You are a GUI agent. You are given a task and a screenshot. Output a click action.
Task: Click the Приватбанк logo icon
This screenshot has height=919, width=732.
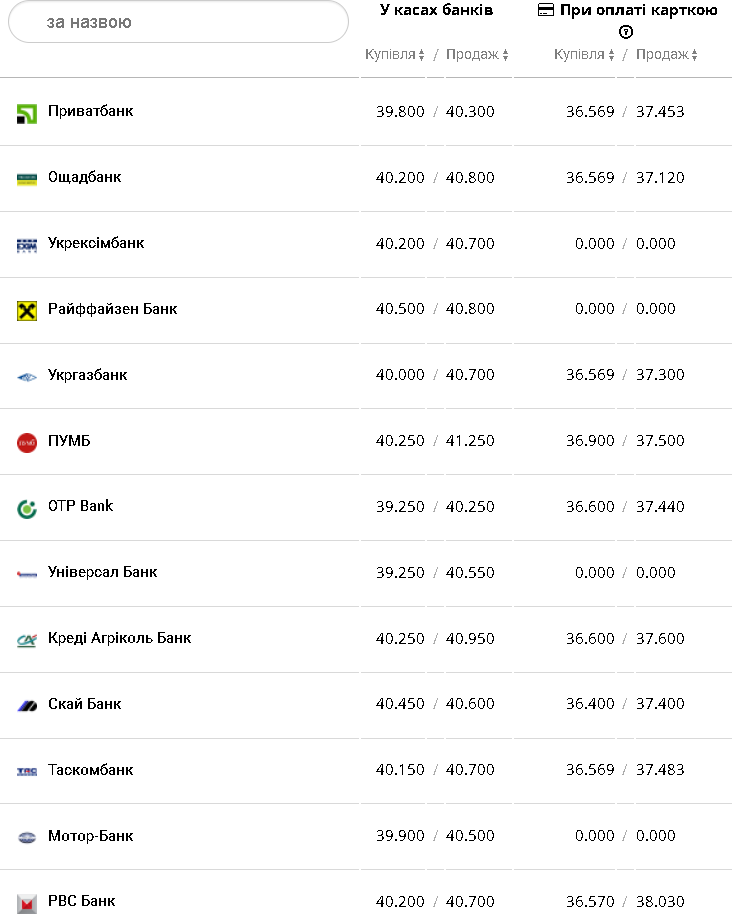[27, 113]
